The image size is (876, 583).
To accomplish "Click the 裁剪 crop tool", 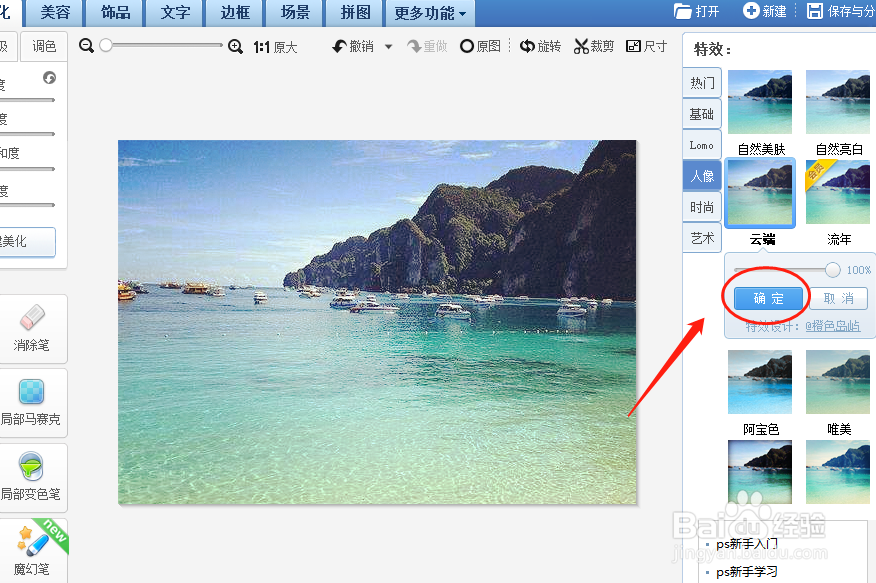I will (x=594, y=46).
